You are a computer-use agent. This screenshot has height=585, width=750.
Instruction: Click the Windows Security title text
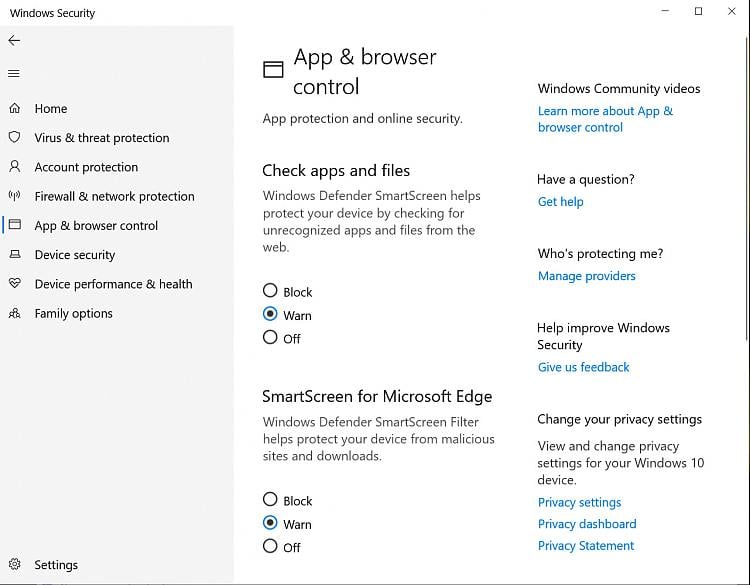point(52,13)
